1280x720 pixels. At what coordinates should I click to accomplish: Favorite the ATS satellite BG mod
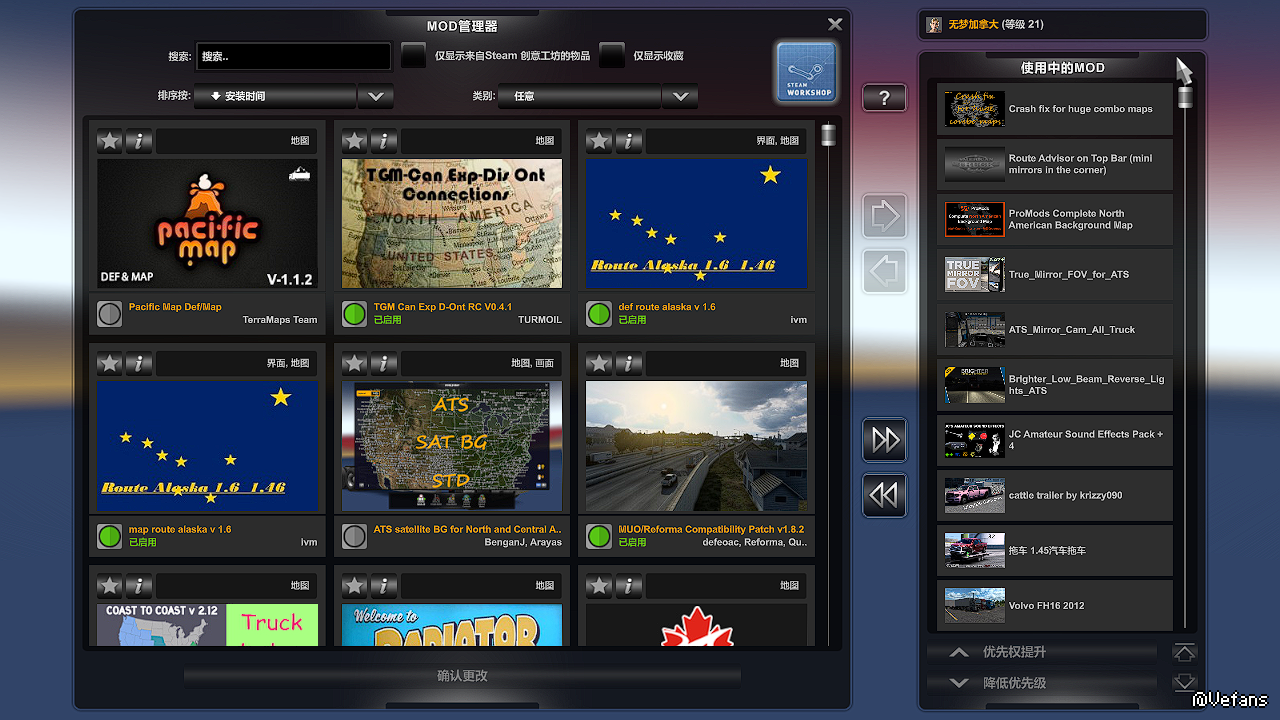pos(355,363)
